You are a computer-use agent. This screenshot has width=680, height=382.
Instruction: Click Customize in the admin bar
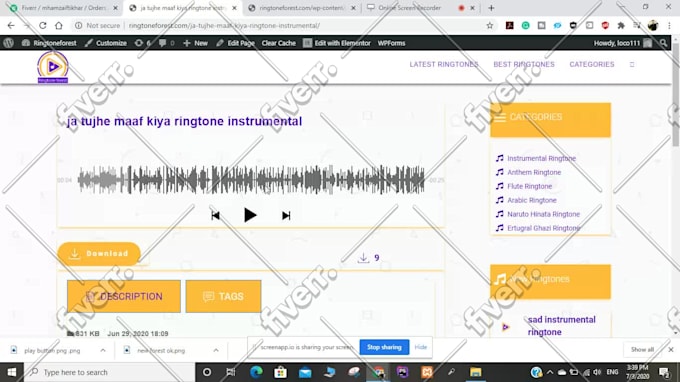pyautogui.click(x=106, y=43)
